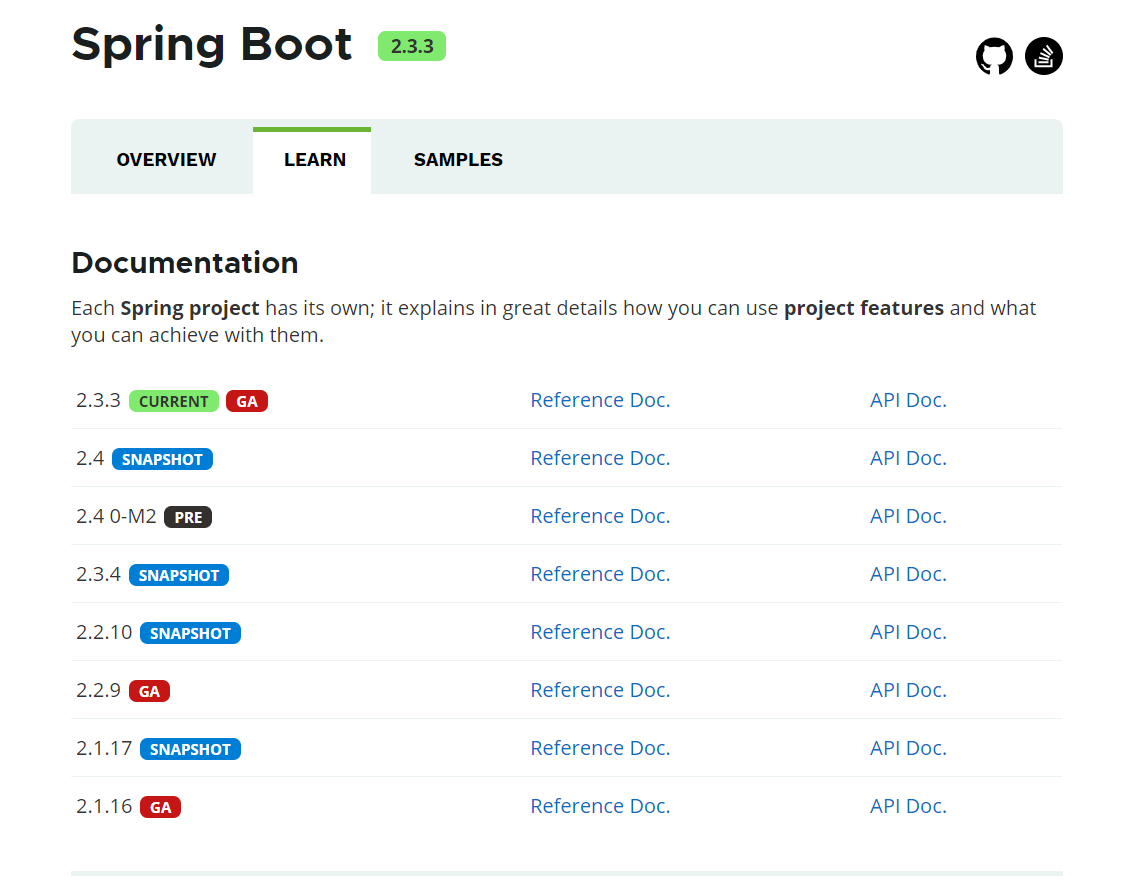
Task: Click version number 2.2.9 text
Action: (x=98, y=690)
